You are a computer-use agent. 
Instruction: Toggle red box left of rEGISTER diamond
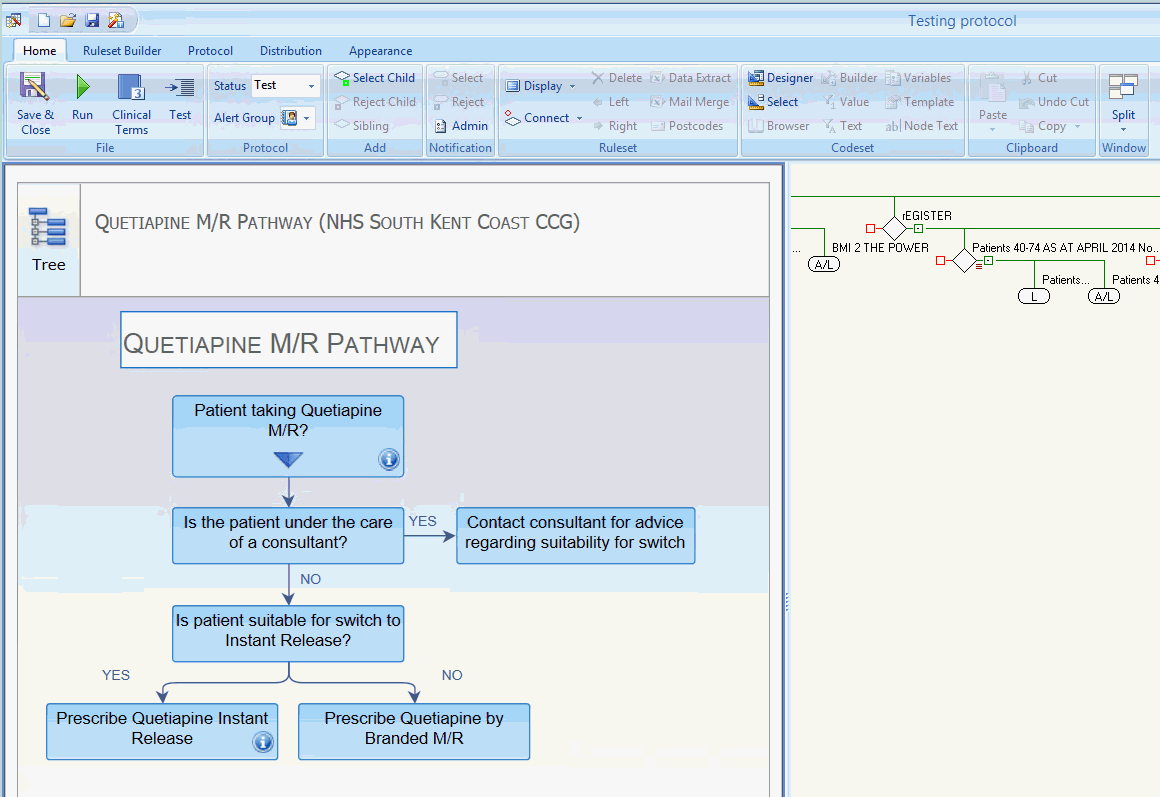871,229
